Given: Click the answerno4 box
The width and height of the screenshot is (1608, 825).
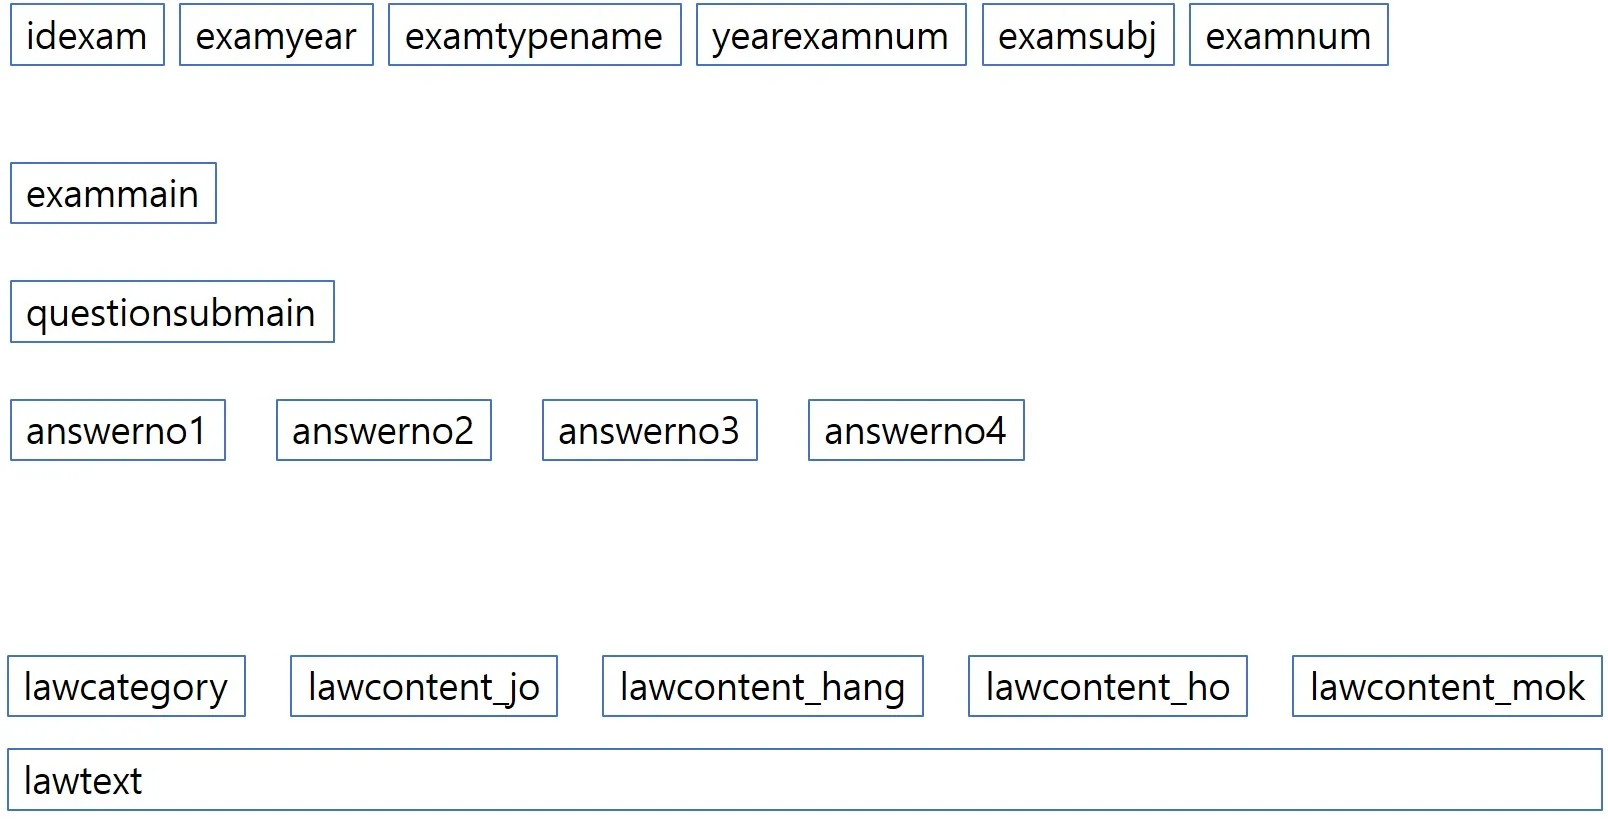Looking at the screenshot, I should point(916,431).
